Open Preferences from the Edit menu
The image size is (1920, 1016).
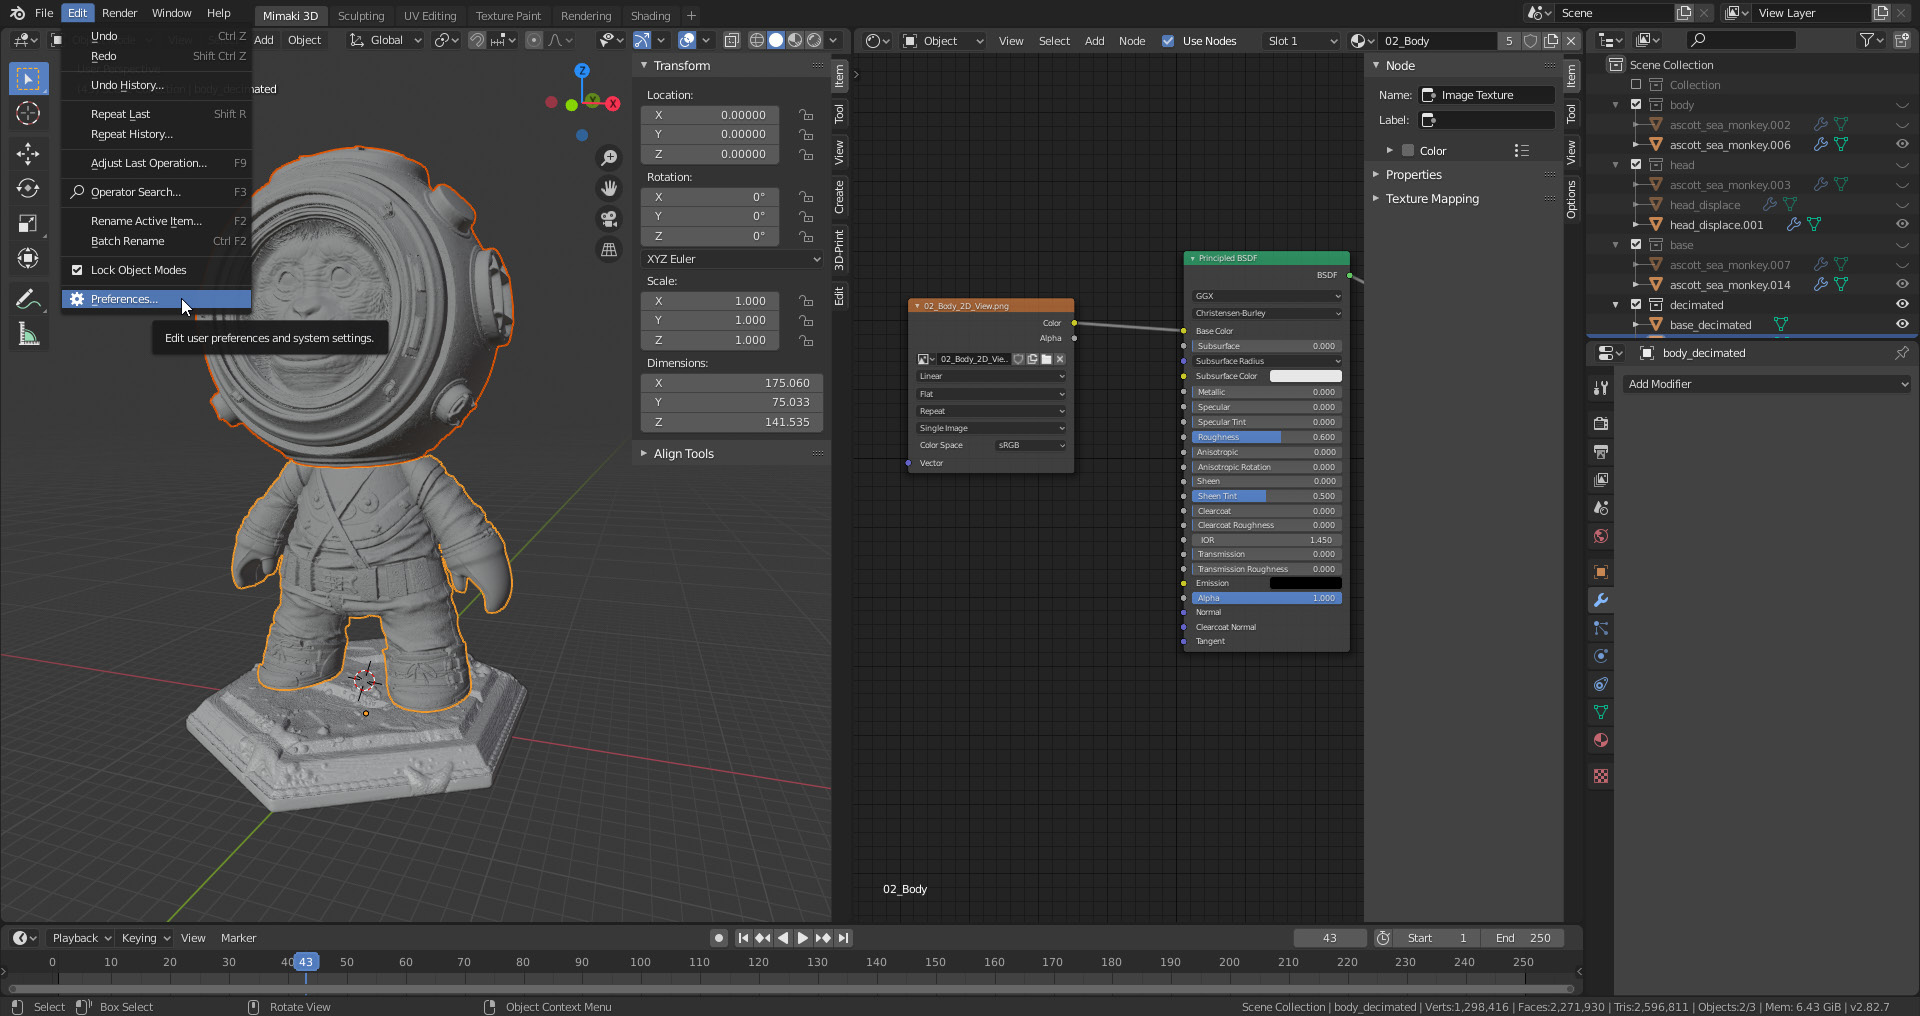click(x=124, y=299)
